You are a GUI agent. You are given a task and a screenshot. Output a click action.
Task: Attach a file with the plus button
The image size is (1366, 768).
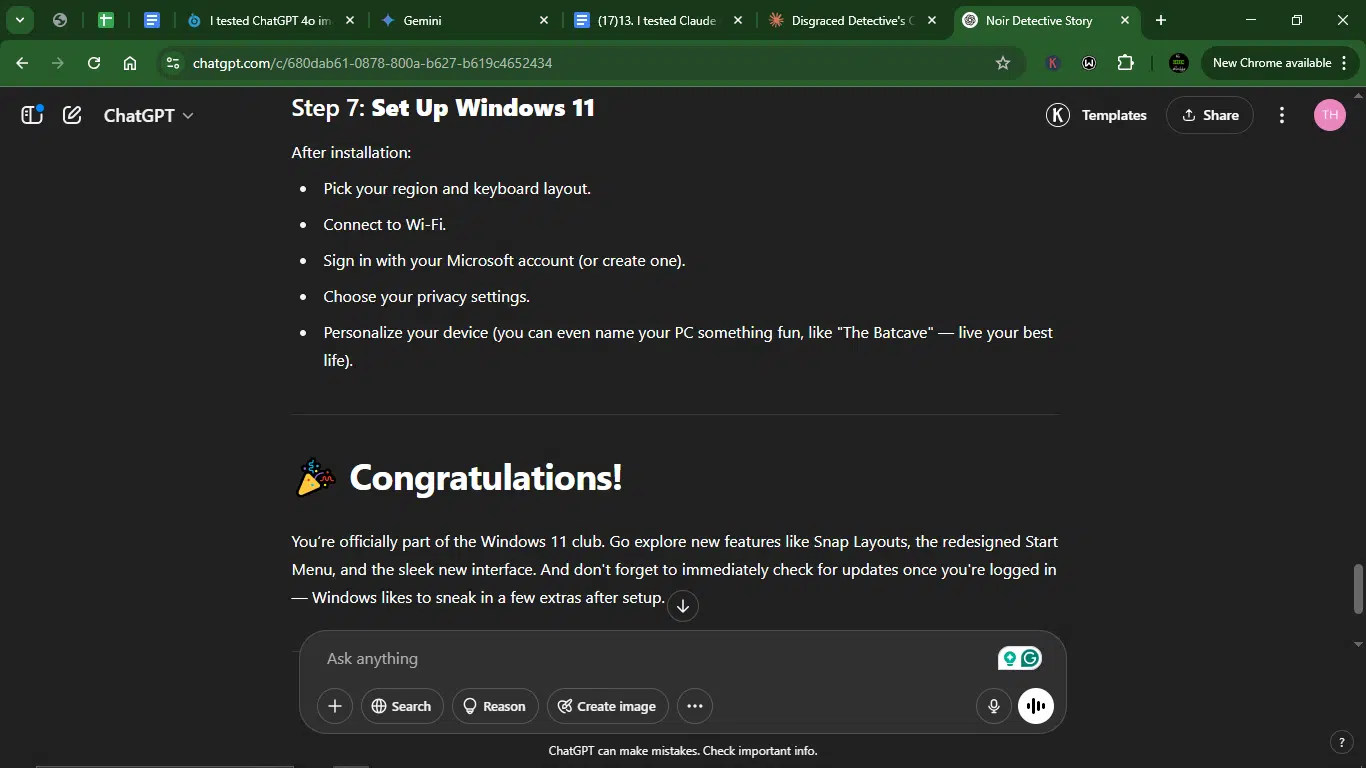point(335,706)
